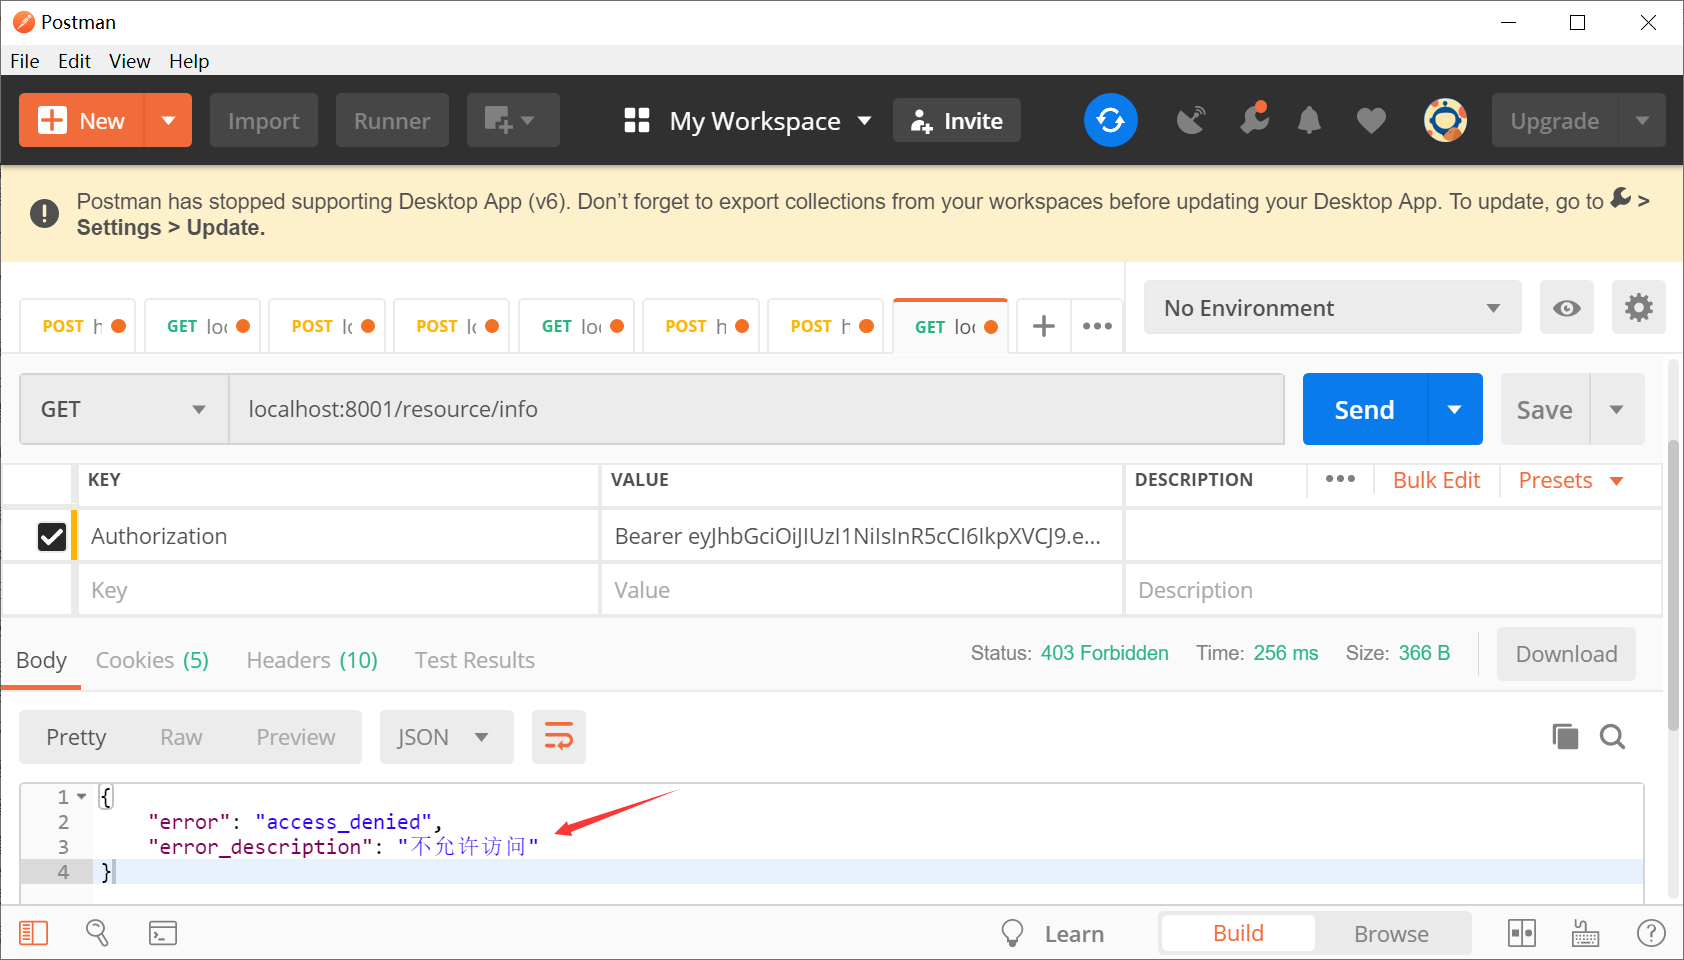Select the Preview view
The width and height of the screenshot is (1684, 960).
(x=296, y=737)
